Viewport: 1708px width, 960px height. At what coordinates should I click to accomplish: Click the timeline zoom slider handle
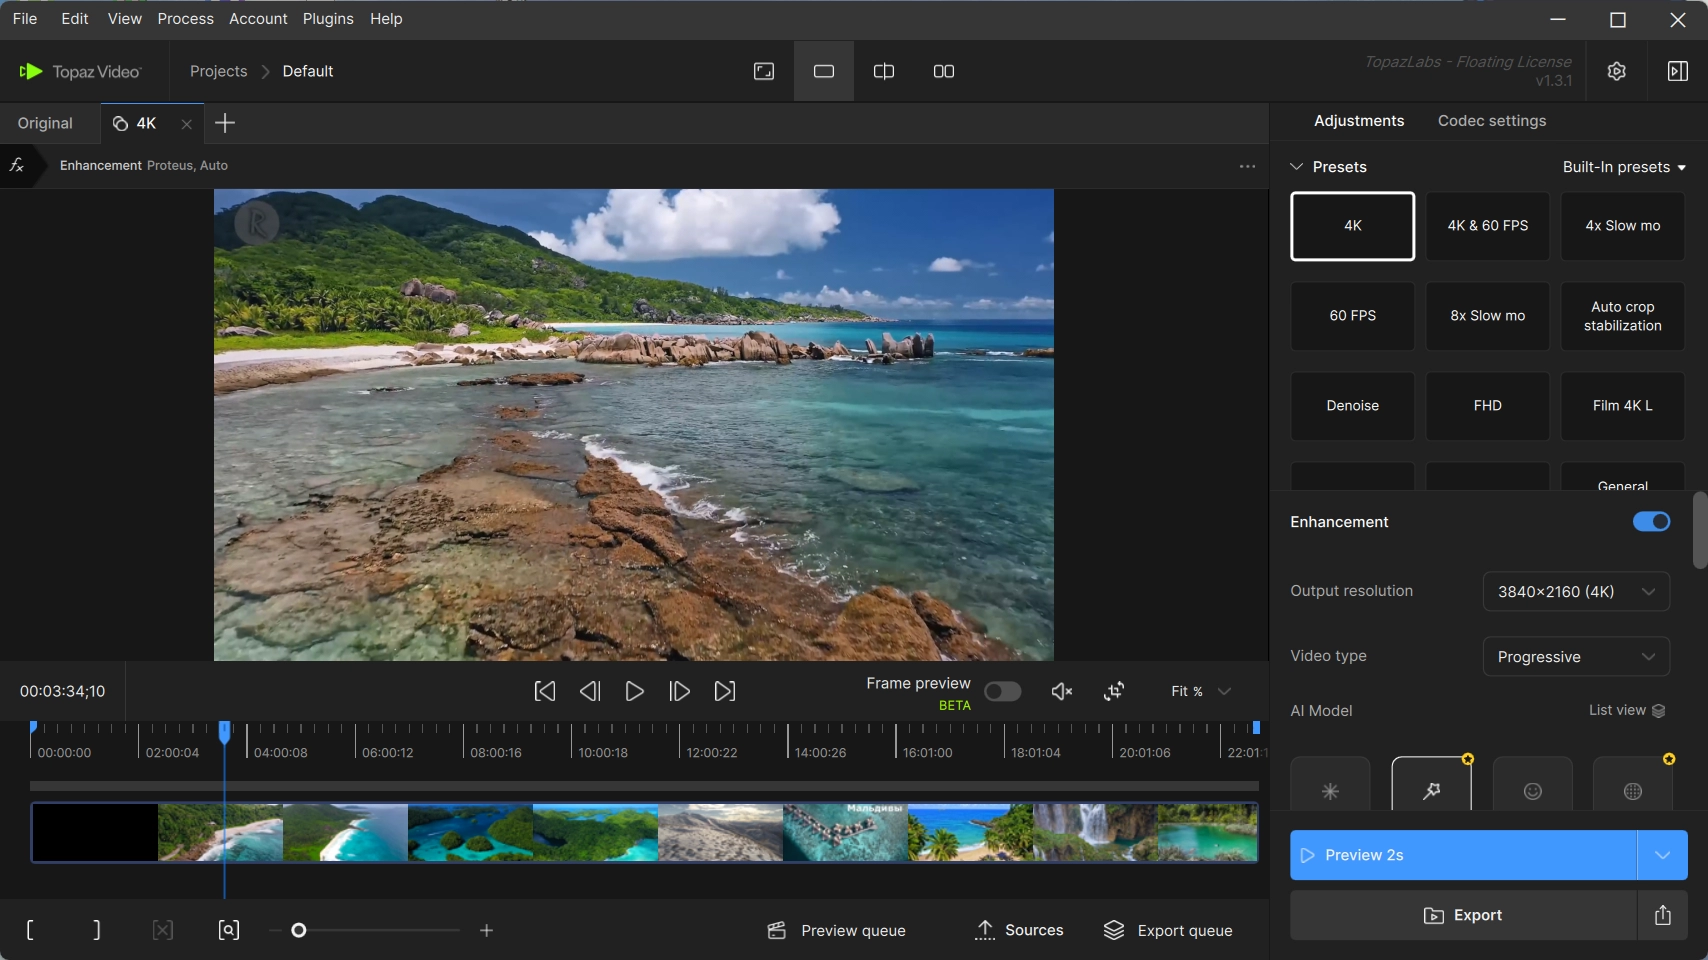coord(298,930)
